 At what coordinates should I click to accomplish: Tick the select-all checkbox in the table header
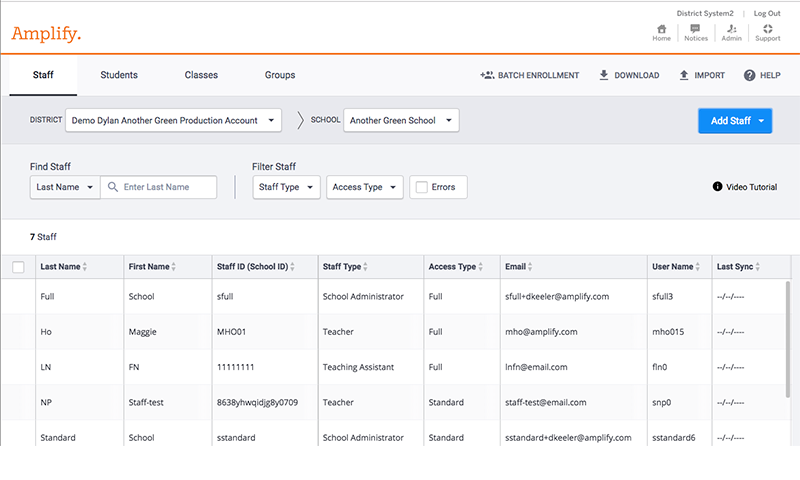[18, 267]
